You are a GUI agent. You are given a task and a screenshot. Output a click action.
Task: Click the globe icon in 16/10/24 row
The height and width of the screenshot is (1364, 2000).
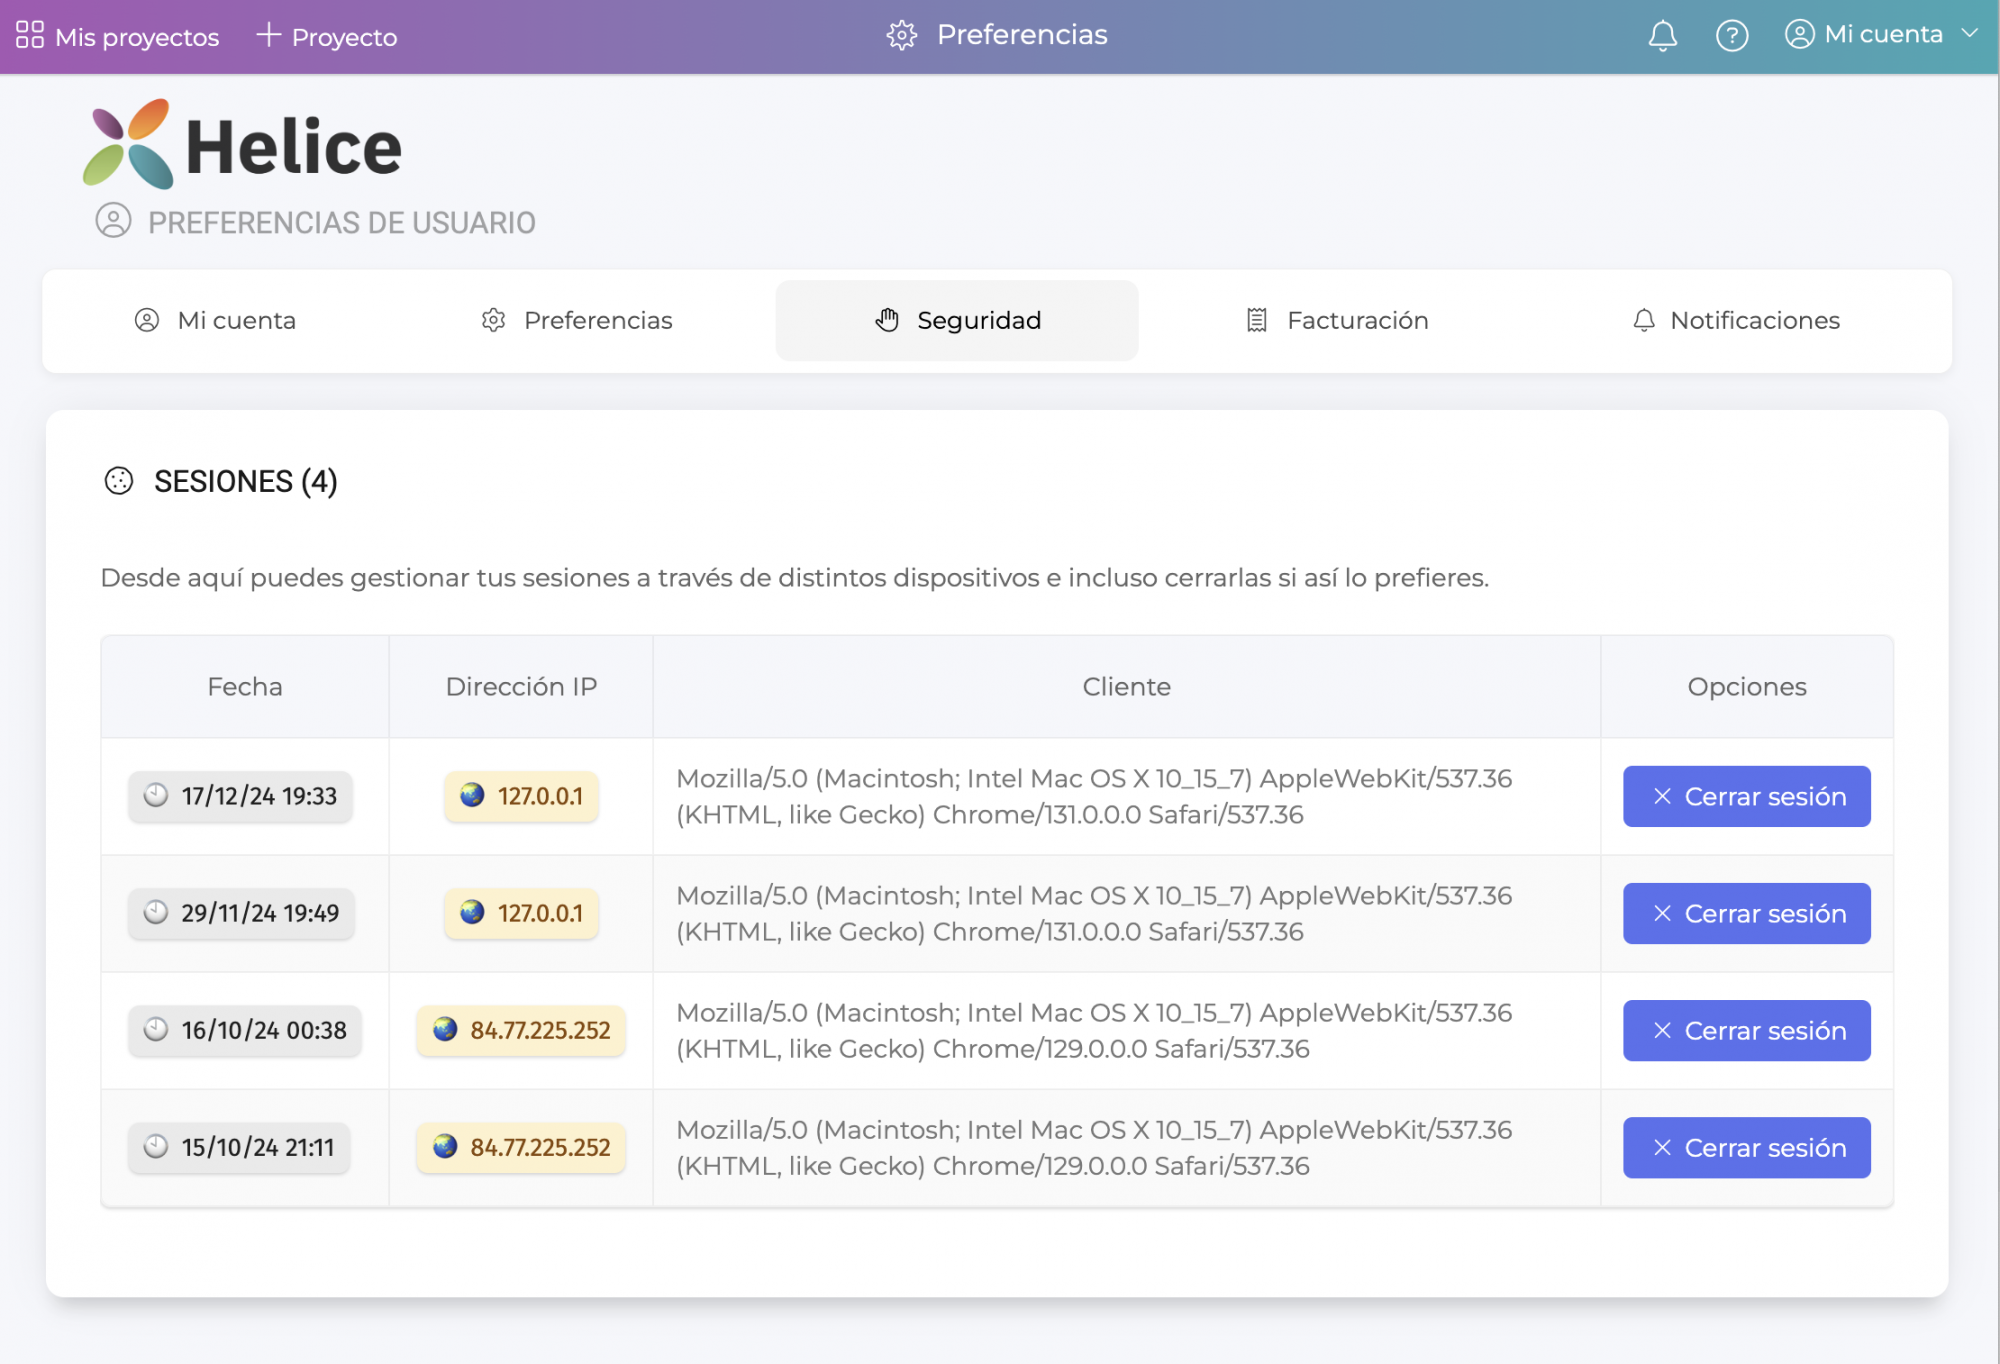(445, 1029)
